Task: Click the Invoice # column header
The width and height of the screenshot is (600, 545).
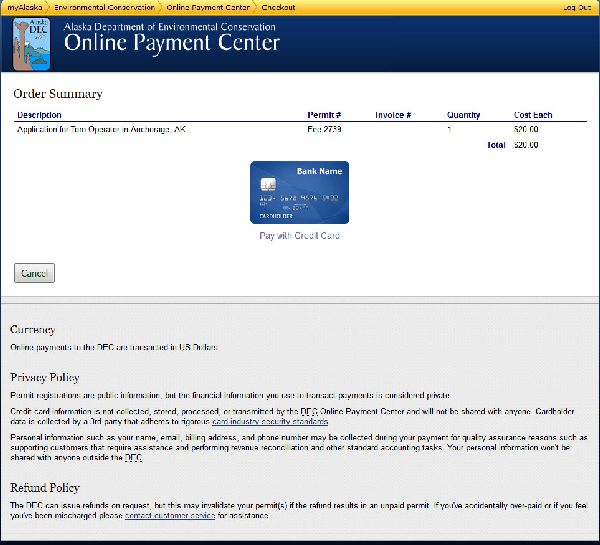Action: click(x=393, y=115)
